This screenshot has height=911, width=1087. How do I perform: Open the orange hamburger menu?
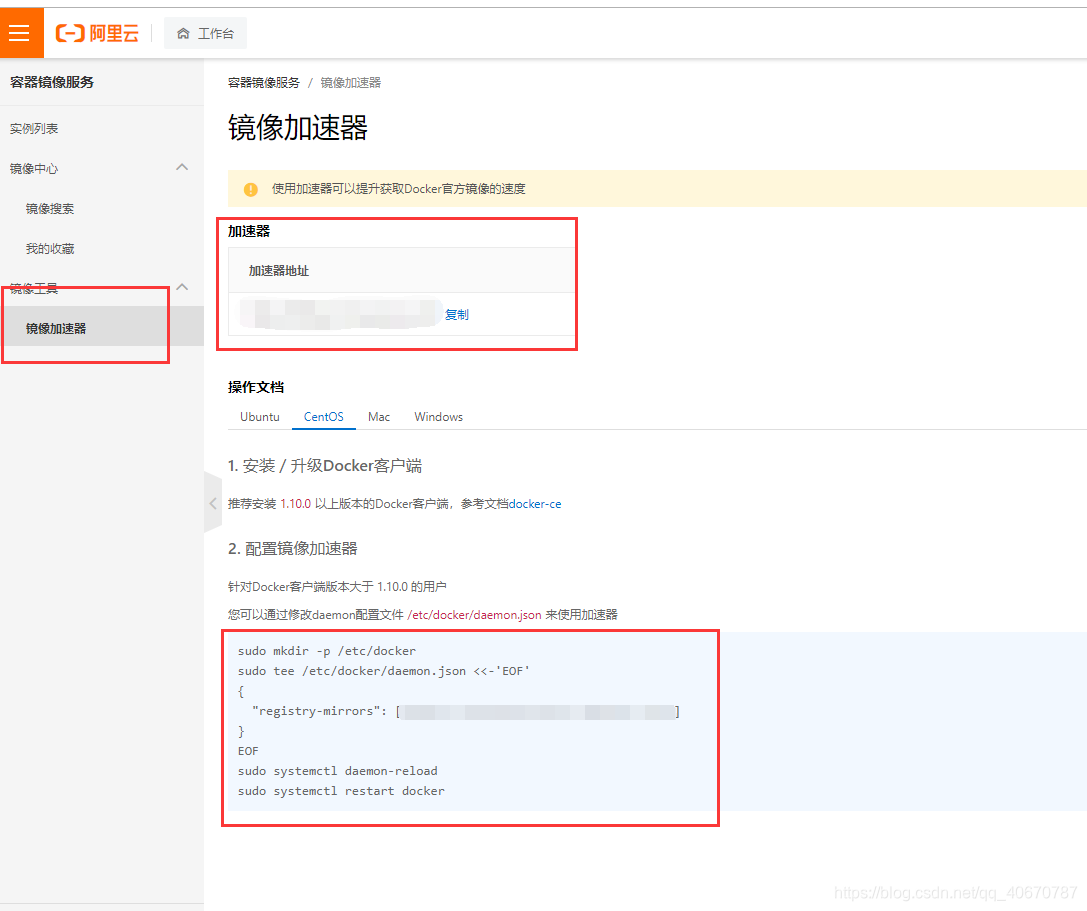19,33
